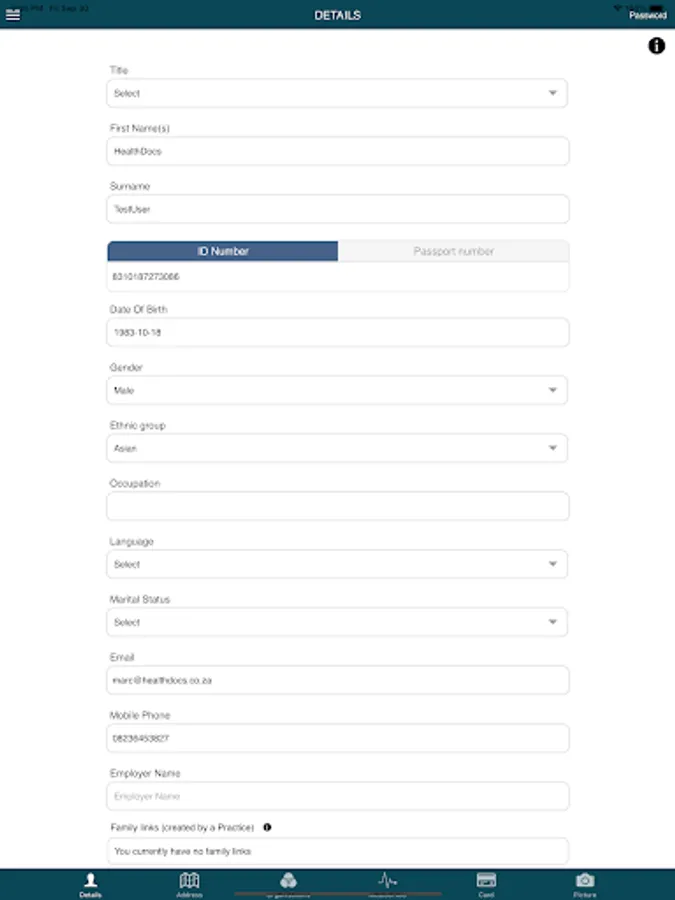Image resolution: width=675 pixels, height=900 pixels.
Task: Click the Employer Name field
Action: click(337, 796)
